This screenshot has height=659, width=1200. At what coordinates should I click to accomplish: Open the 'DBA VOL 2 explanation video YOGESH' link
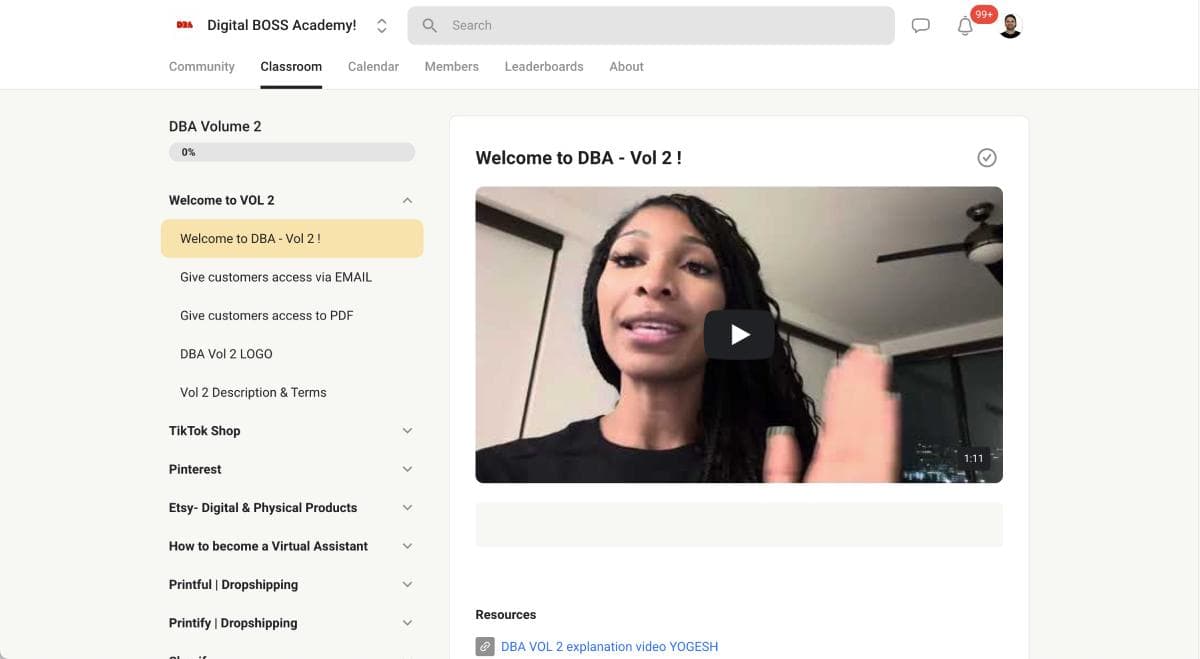click(x=609, y=647)
